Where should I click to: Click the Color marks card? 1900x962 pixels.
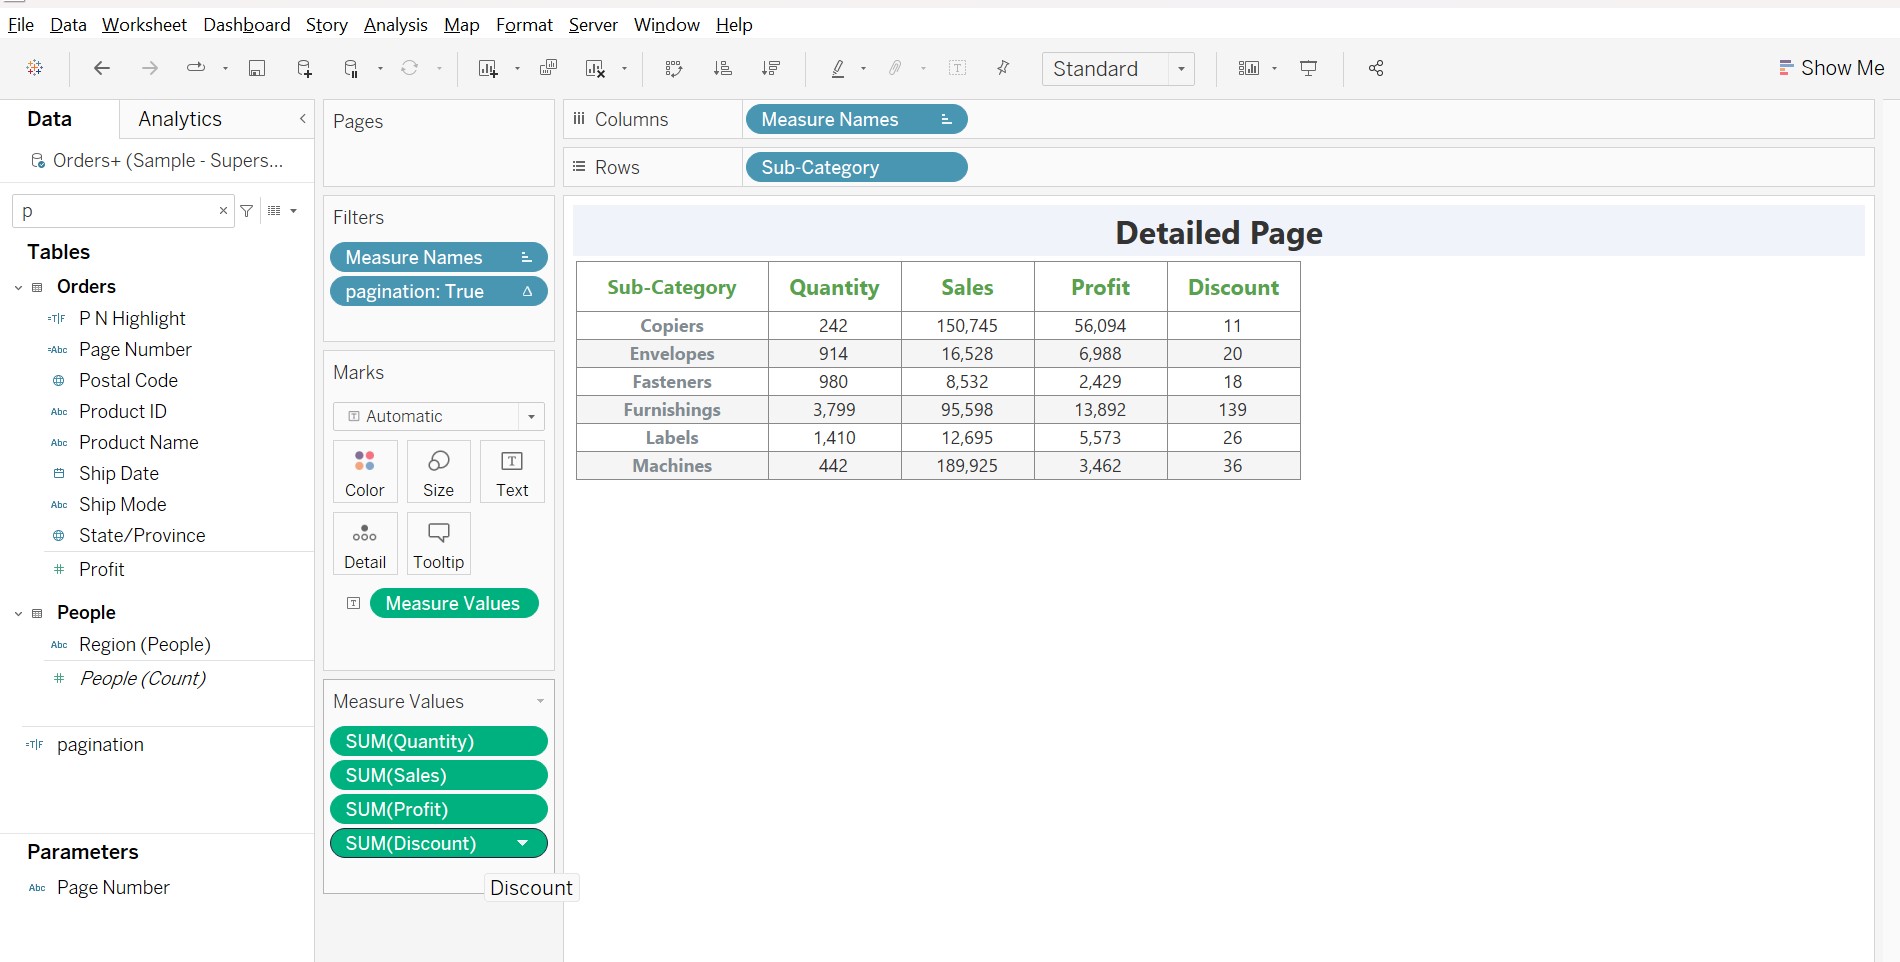(x=365, y=472)
